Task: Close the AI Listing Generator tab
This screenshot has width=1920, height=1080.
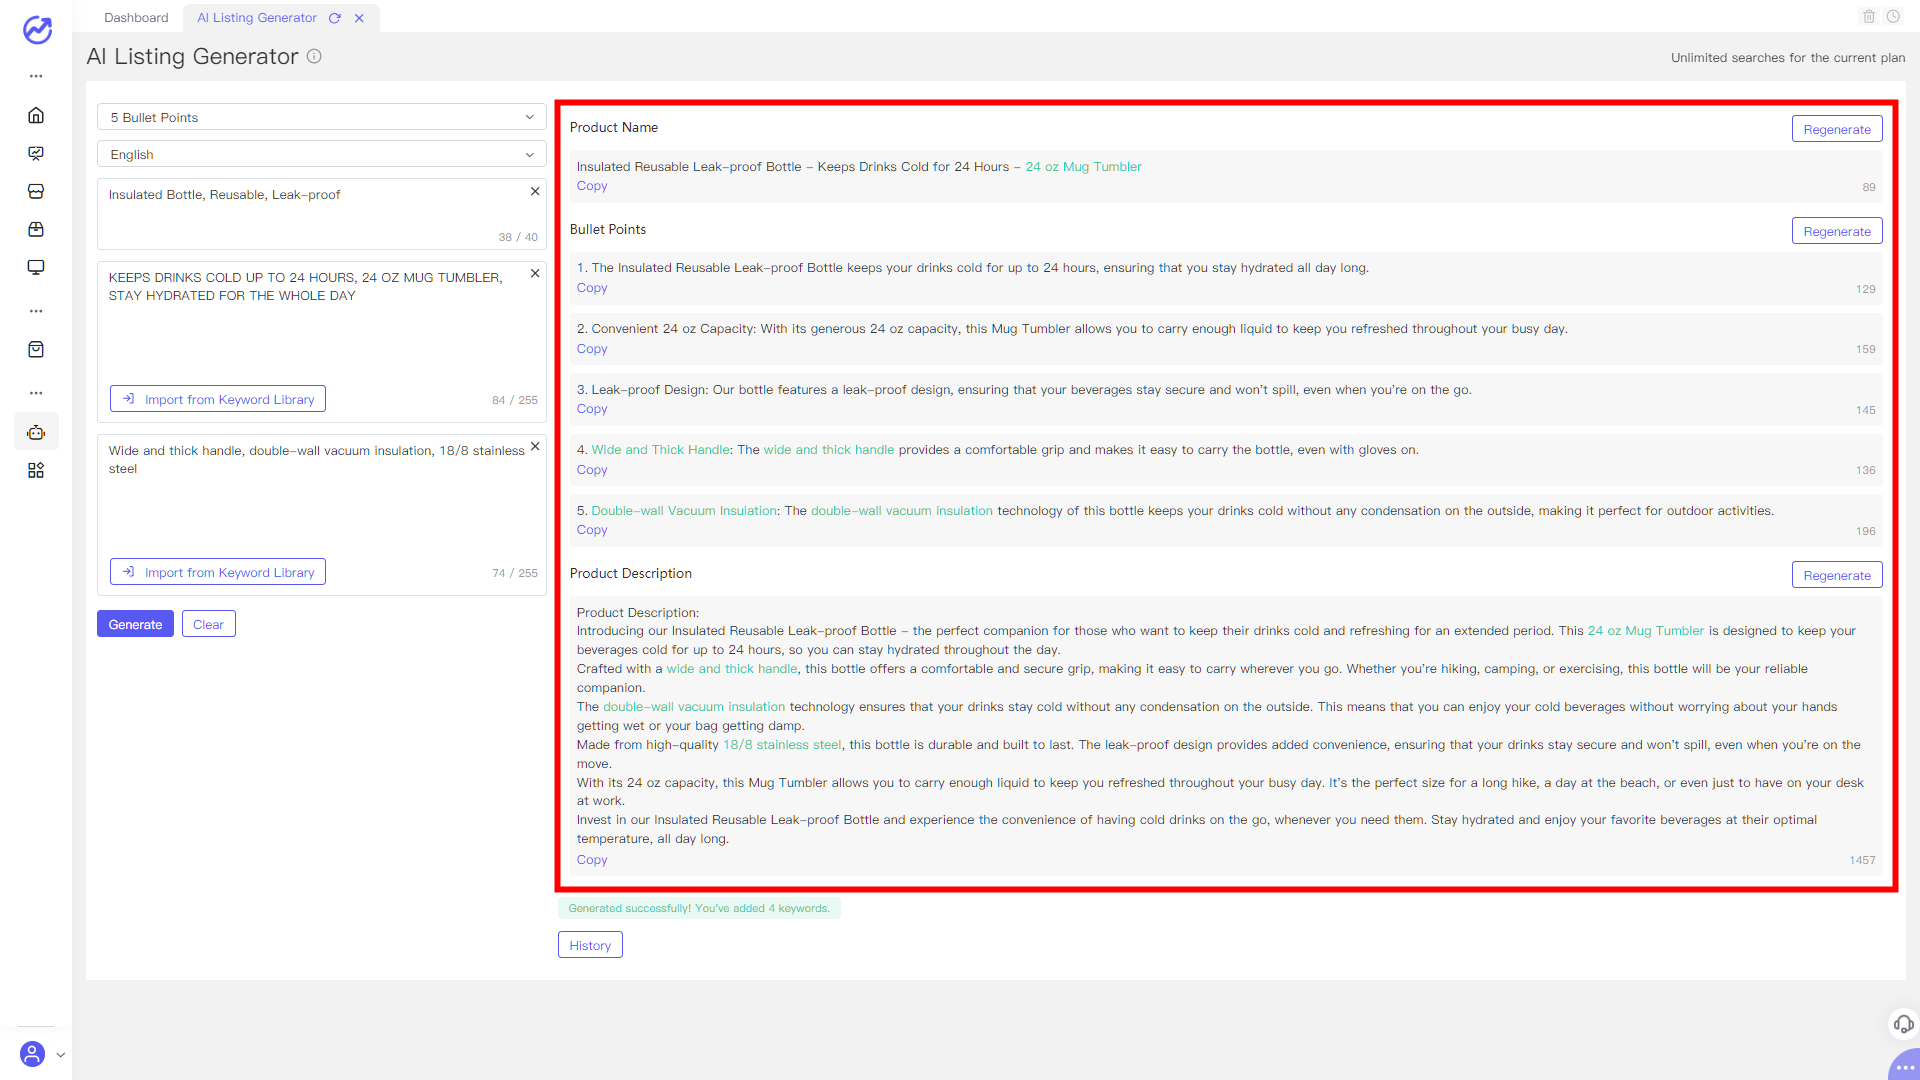Action: [x=359, y=18]
